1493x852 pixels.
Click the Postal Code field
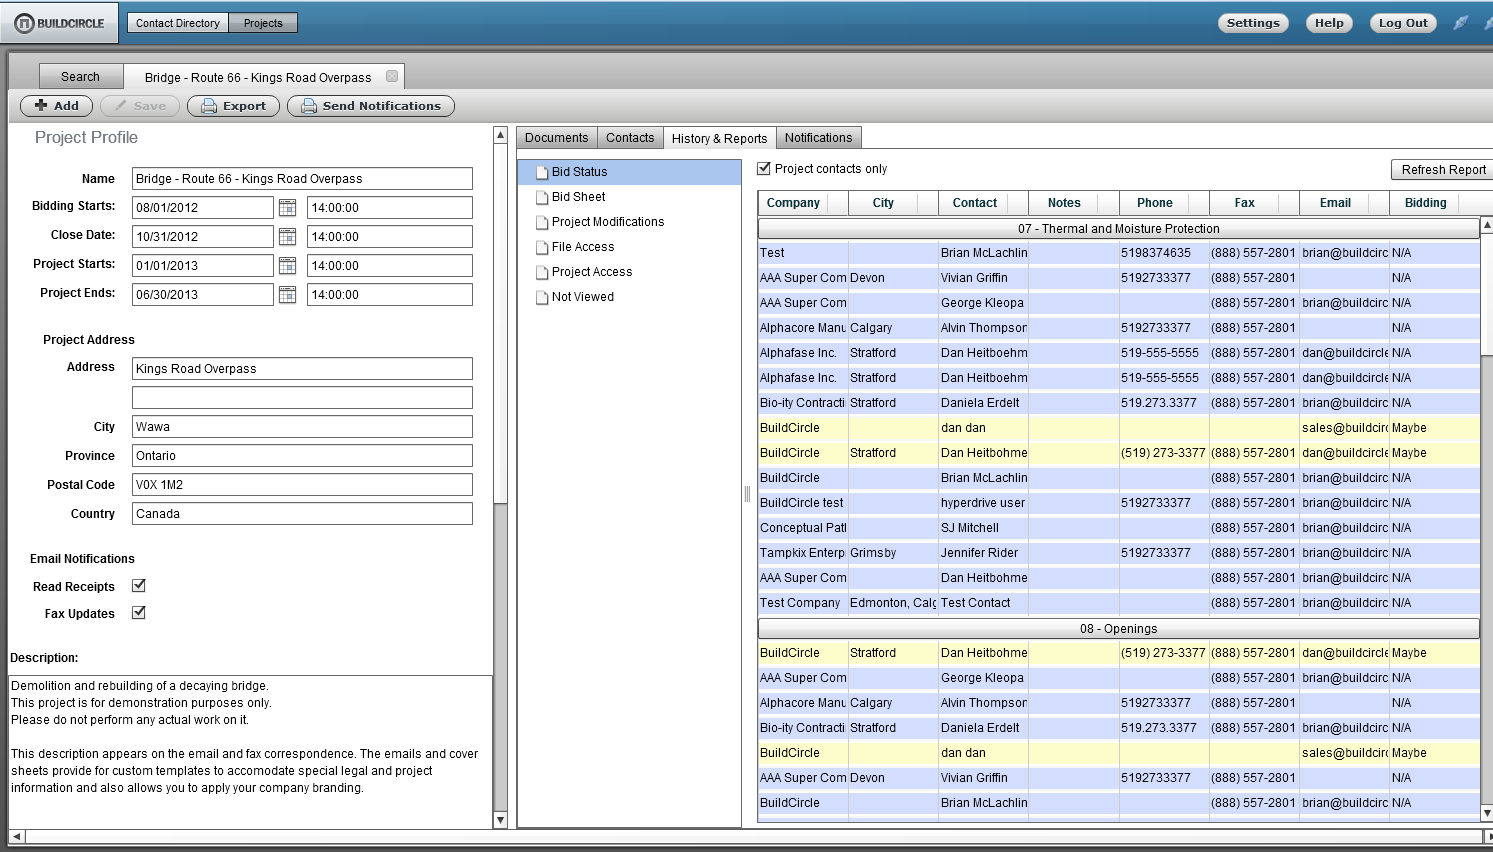(302, 485)
